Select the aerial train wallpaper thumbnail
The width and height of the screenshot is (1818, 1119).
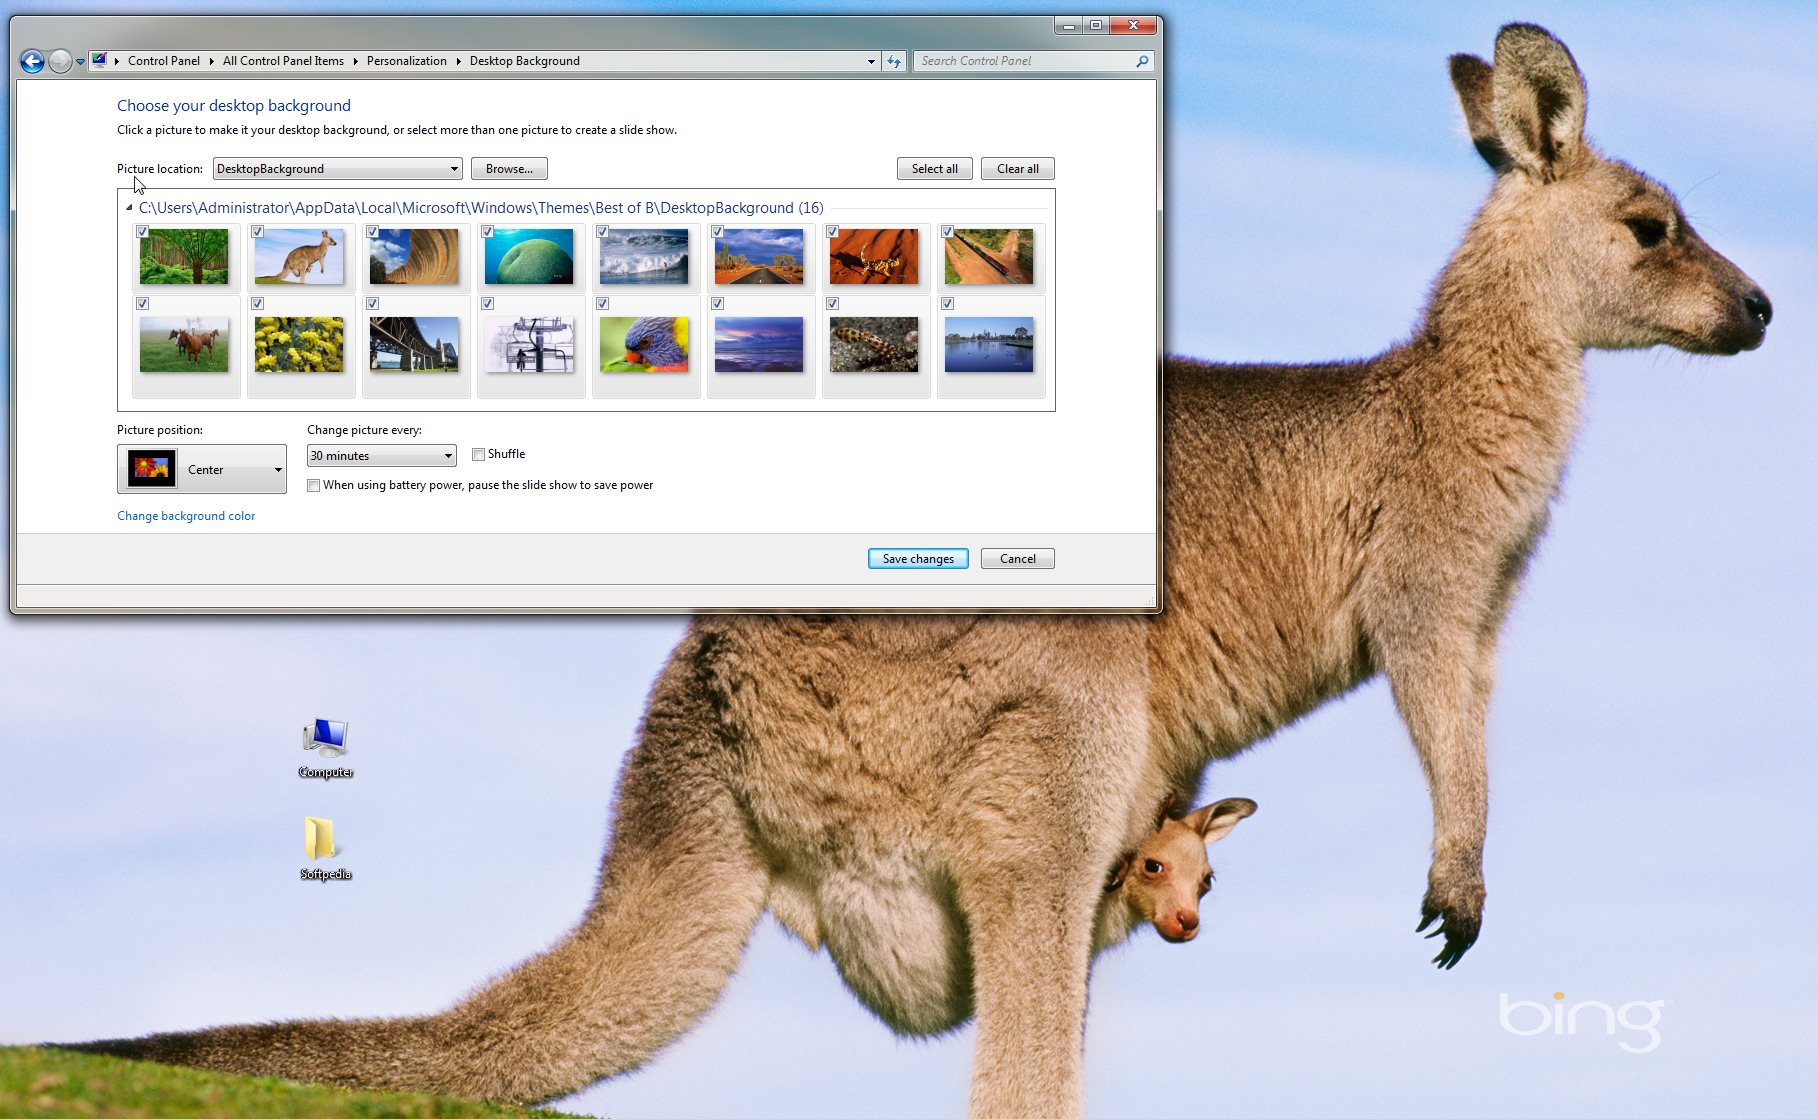tap(989, 257)
